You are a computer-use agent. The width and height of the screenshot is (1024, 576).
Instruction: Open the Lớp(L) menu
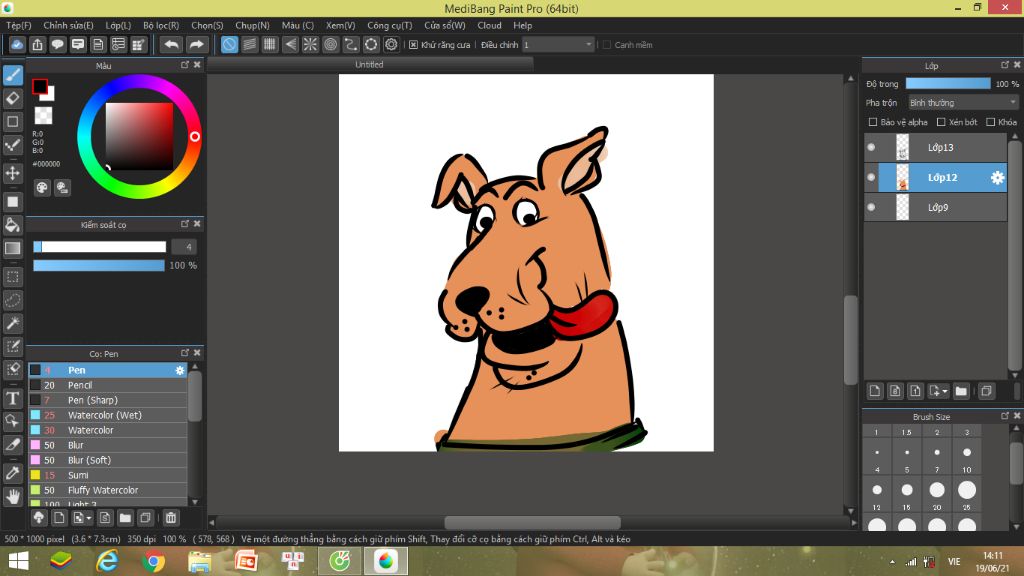[118, 25]
